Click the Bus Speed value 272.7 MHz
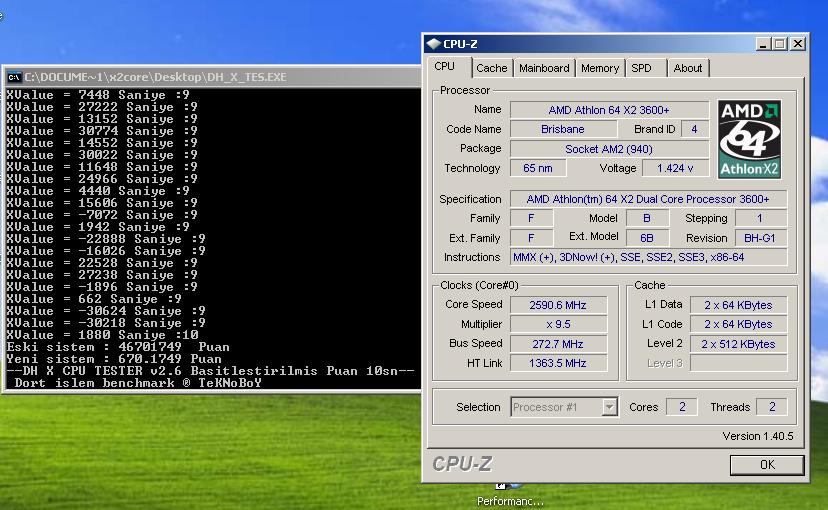This screenshot has height=510, width=828. pyautogui.click(x=558, y=344)
